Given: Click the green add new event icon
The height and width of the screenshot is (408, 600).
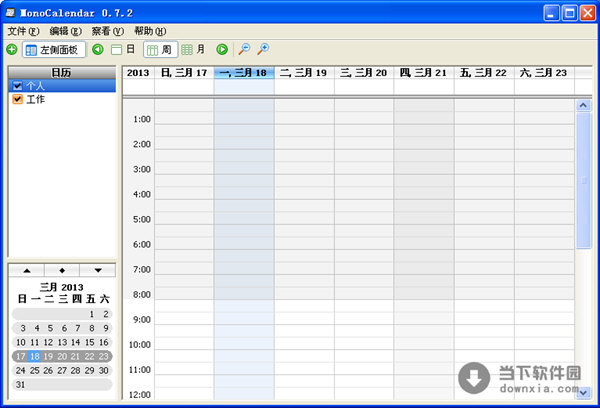Looking at the screenshot, I should click(x=11, y=49).
